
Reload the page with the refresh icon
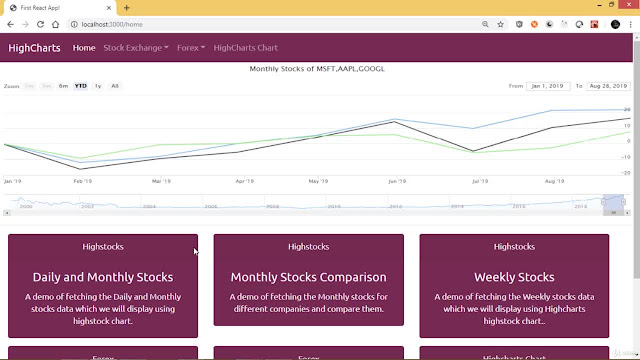pyautogui.click(x=40, y=24)
